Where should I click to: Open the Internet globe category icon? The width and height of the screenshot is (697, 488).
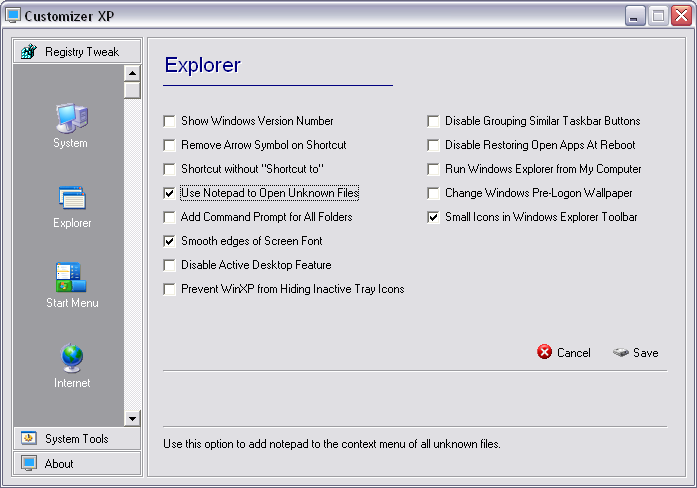pos(72,357)
